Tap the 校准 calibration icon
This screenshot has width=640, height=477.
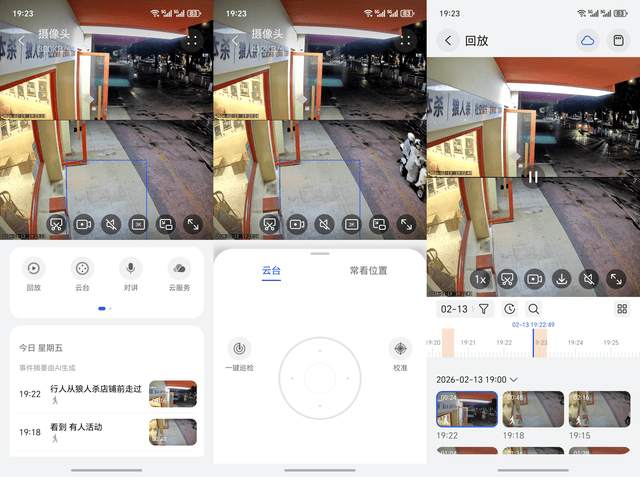click(400, 350)
